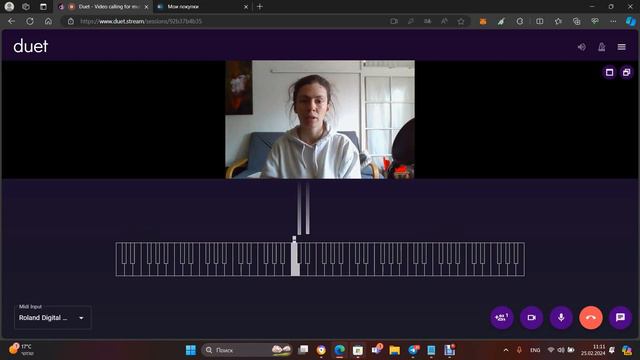
Task: Switch to the Duet video calling tab
Action: tap(104, 7)
